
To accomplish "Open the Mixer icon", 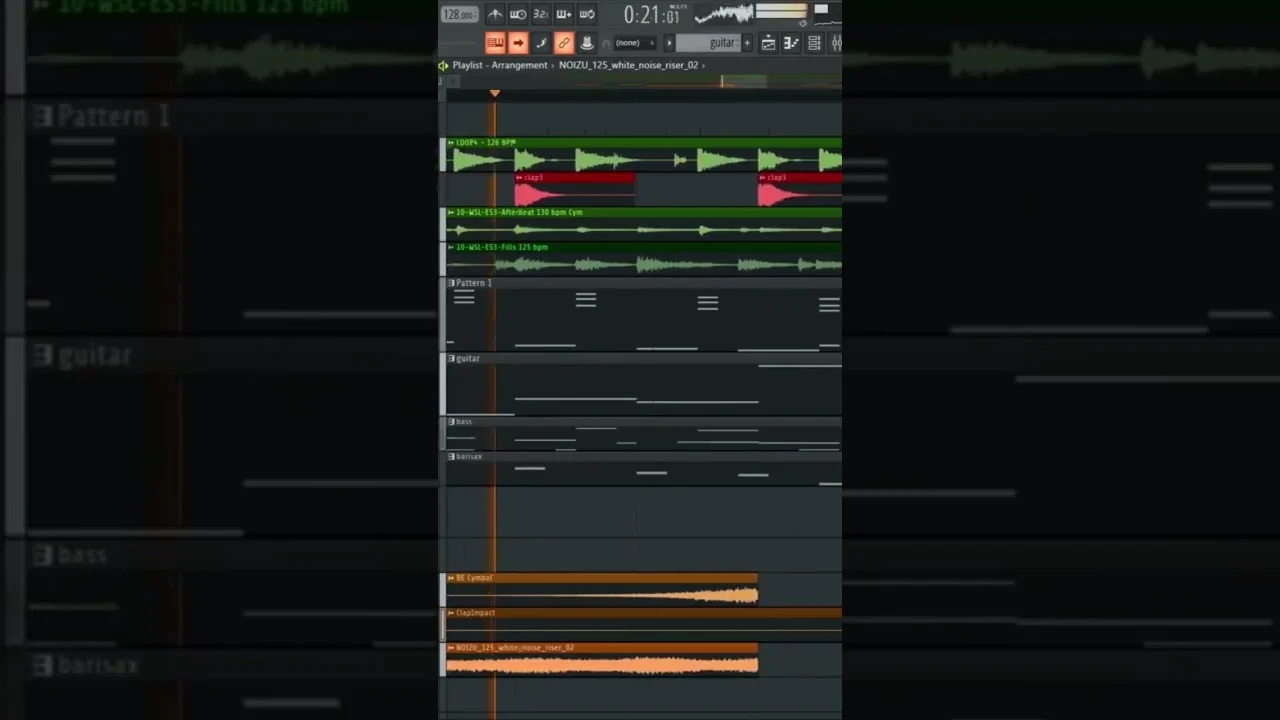I will 835,43.
